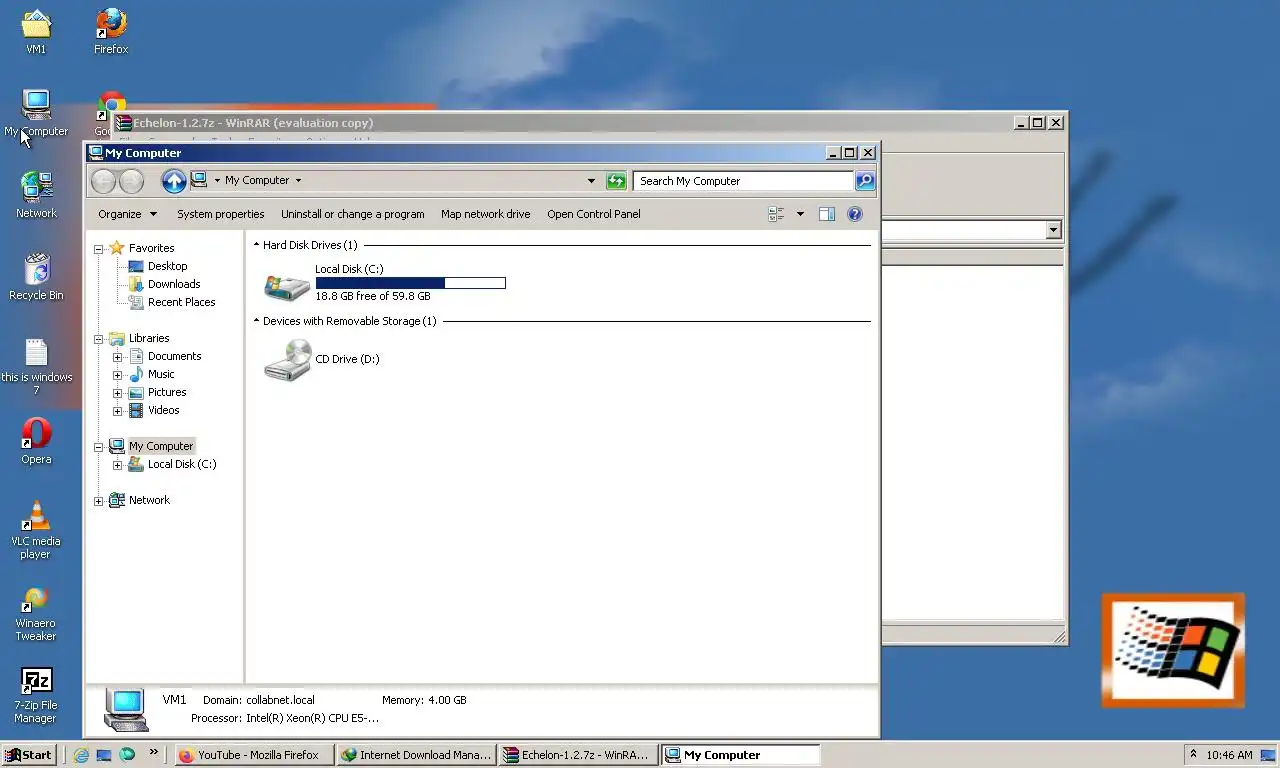Select Local Disk (C:) drive icon
Image resolution: width=1280 pixels, height=768 pixels.
click(x=287, y=286)
